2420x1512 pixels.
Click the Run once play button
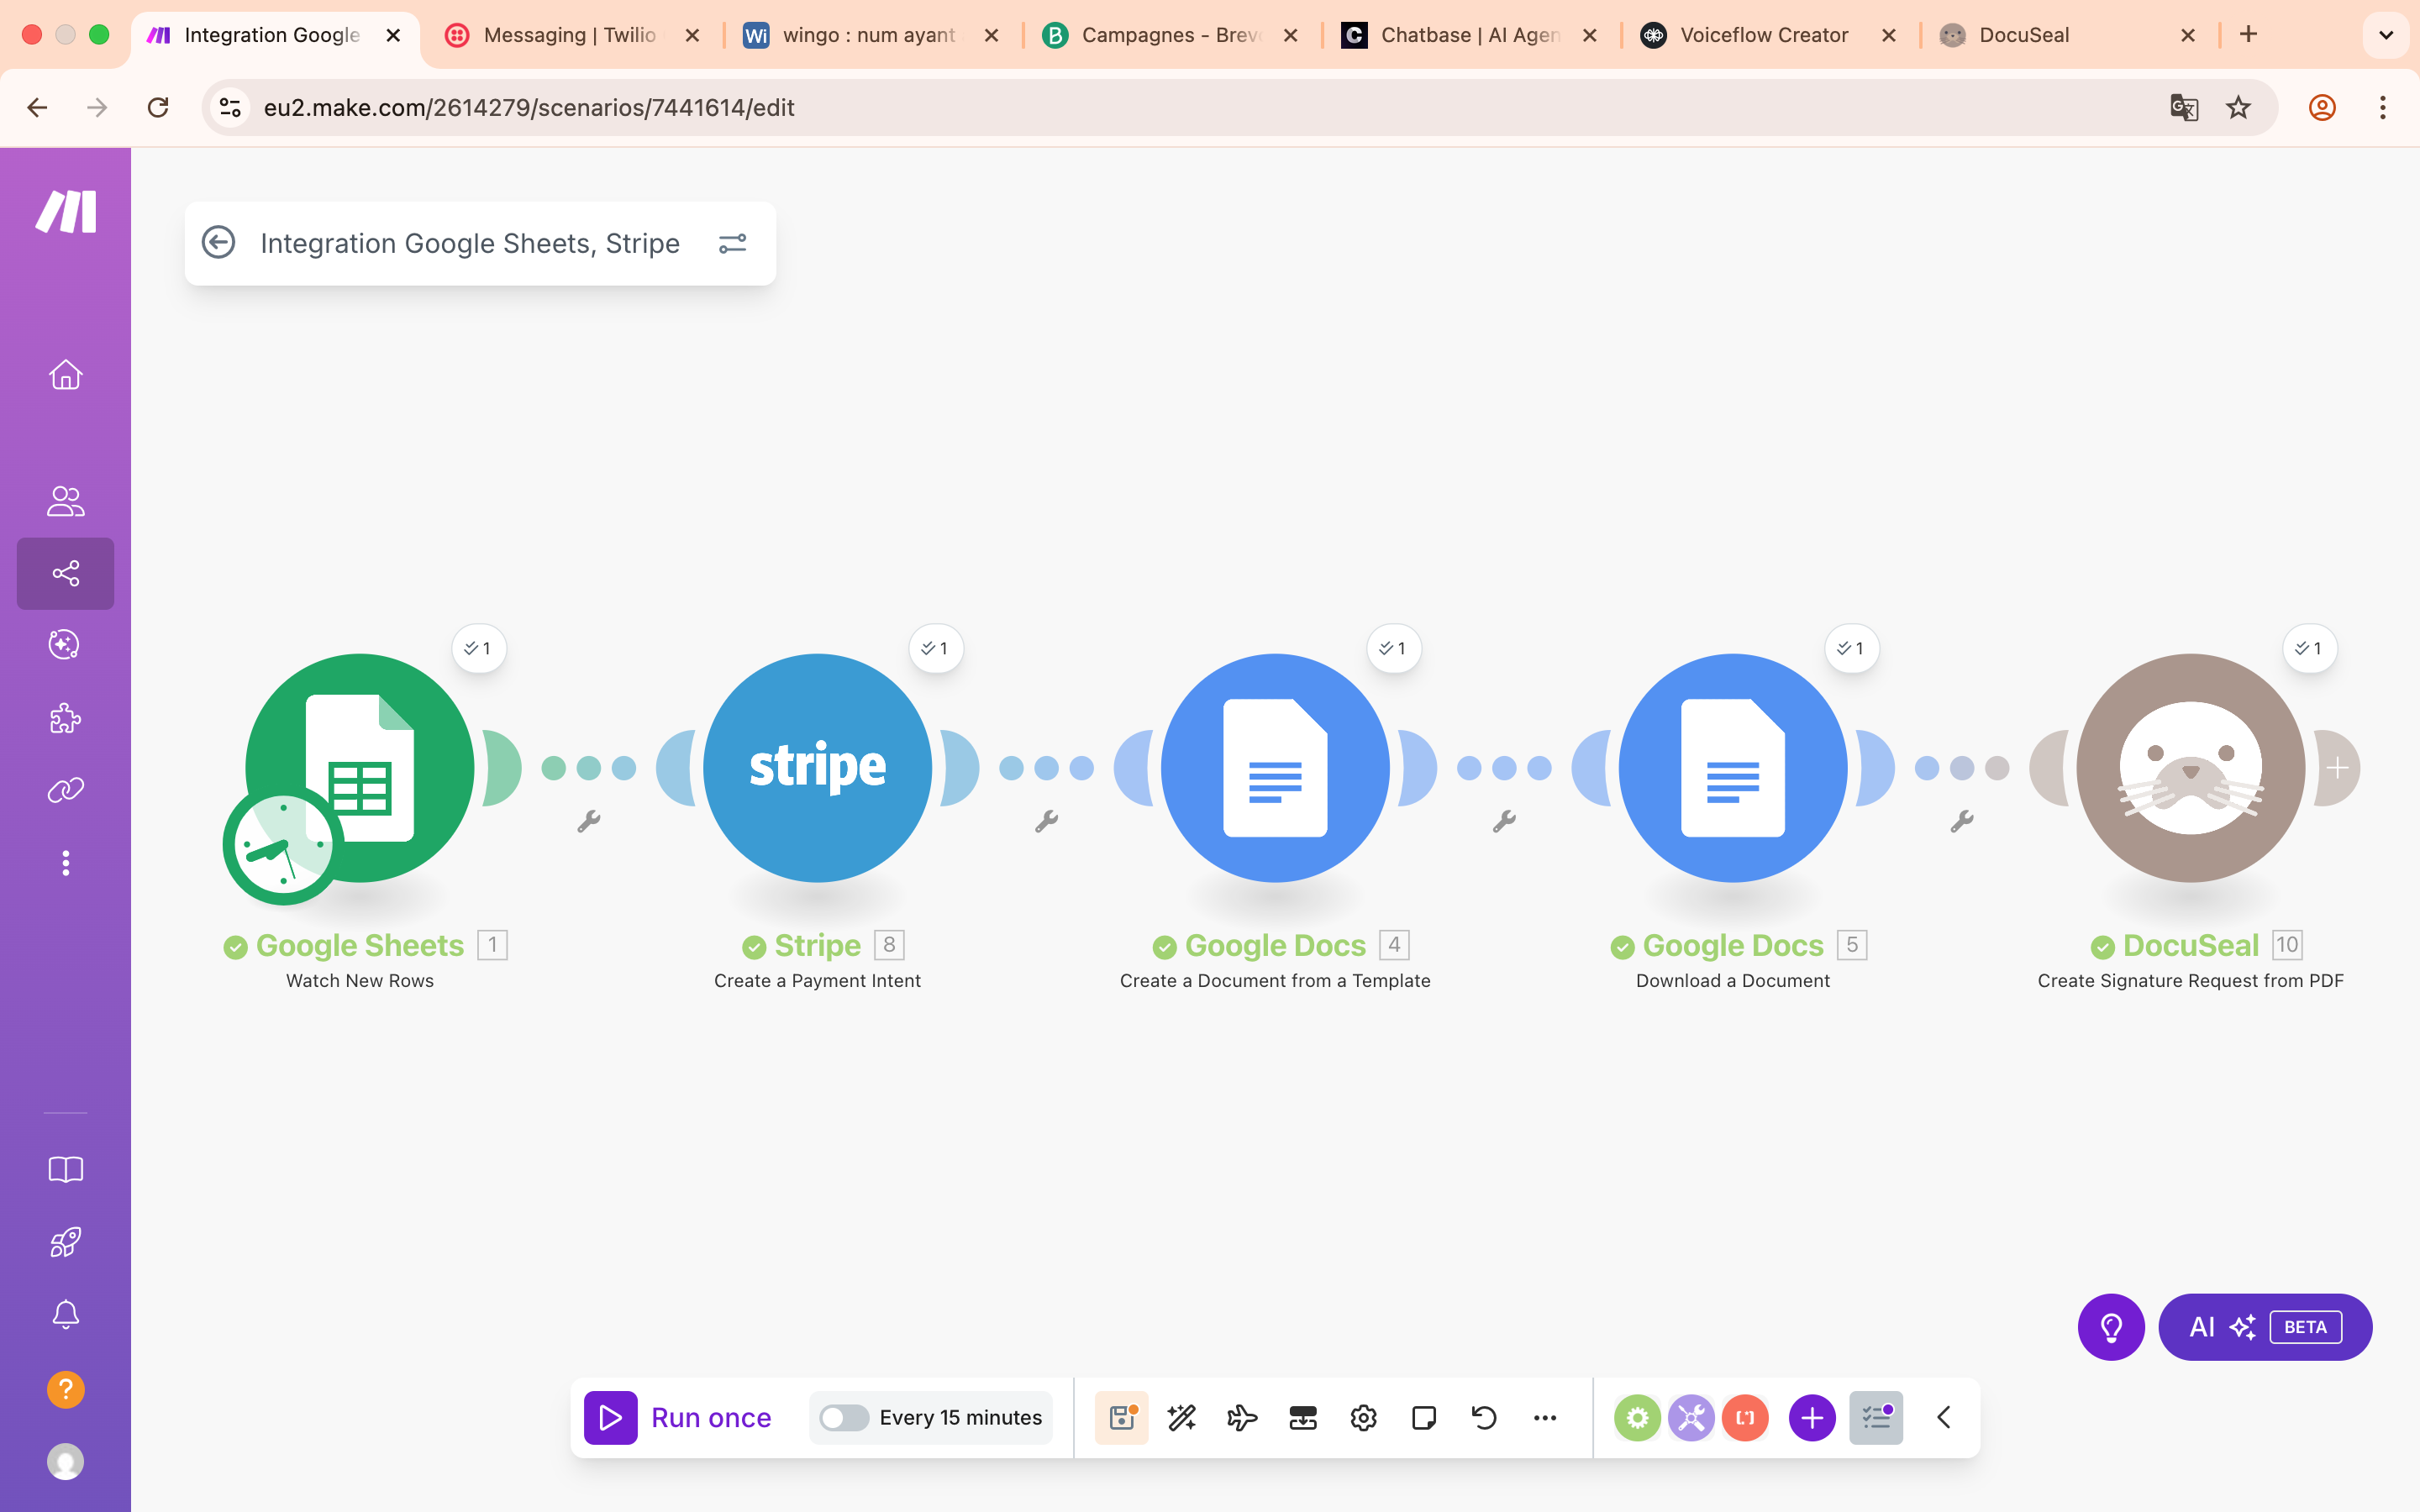[x=610, y=1417]
